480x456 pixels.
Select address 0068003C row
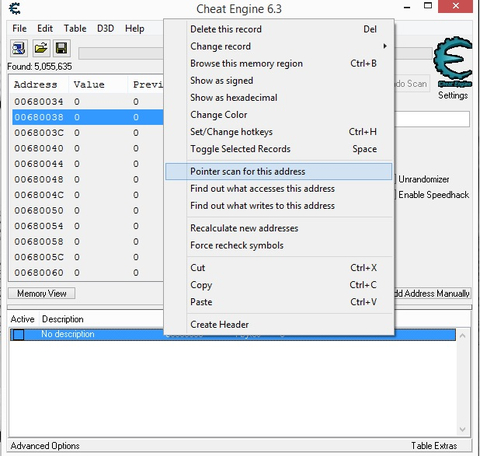[x=88, y=133]
